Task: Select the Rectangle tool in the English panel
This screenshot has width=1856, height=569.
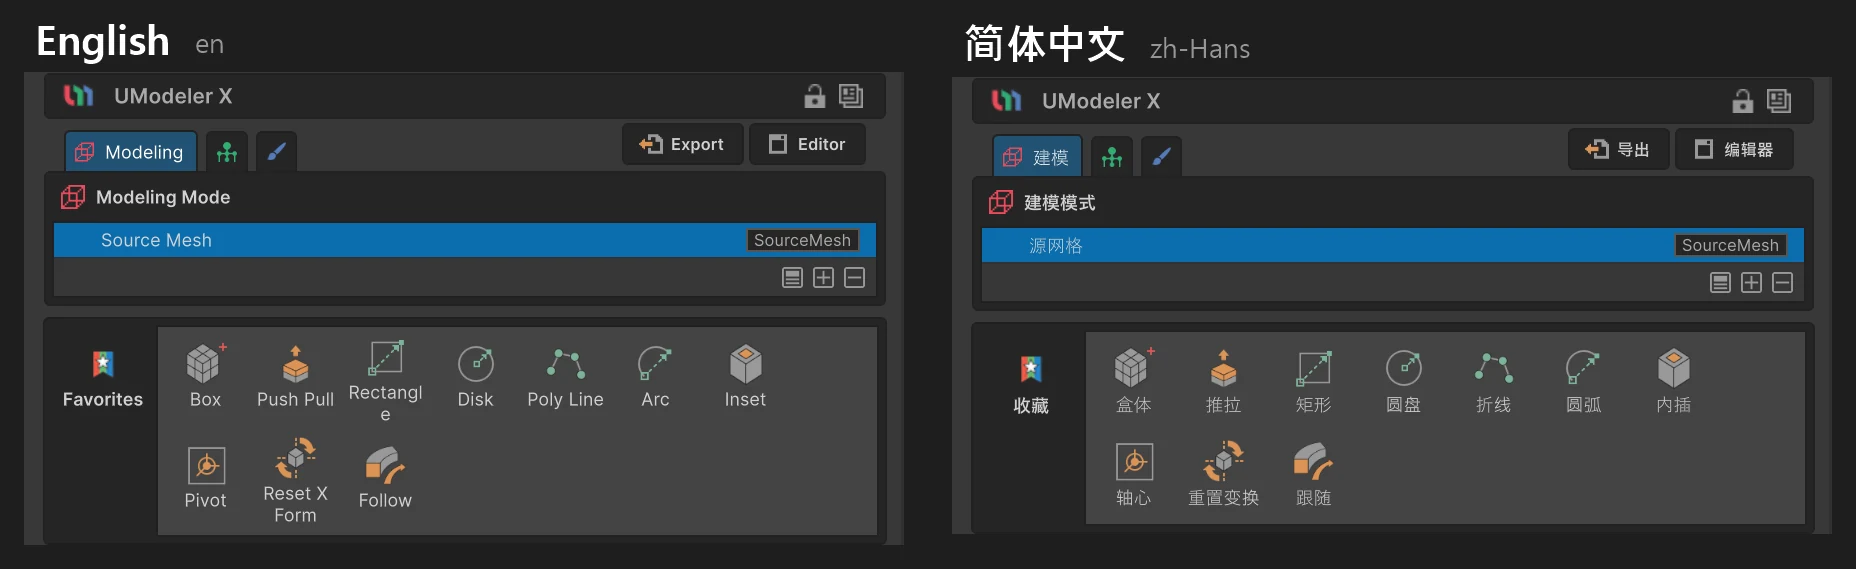Action: tap(385, 381)
